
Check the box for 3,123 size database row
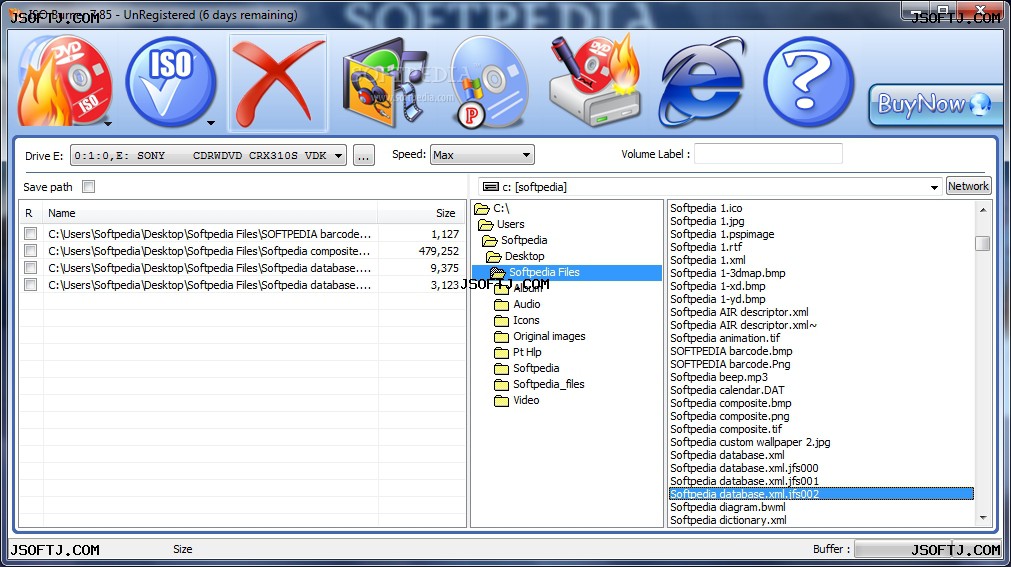coord(30,284)
